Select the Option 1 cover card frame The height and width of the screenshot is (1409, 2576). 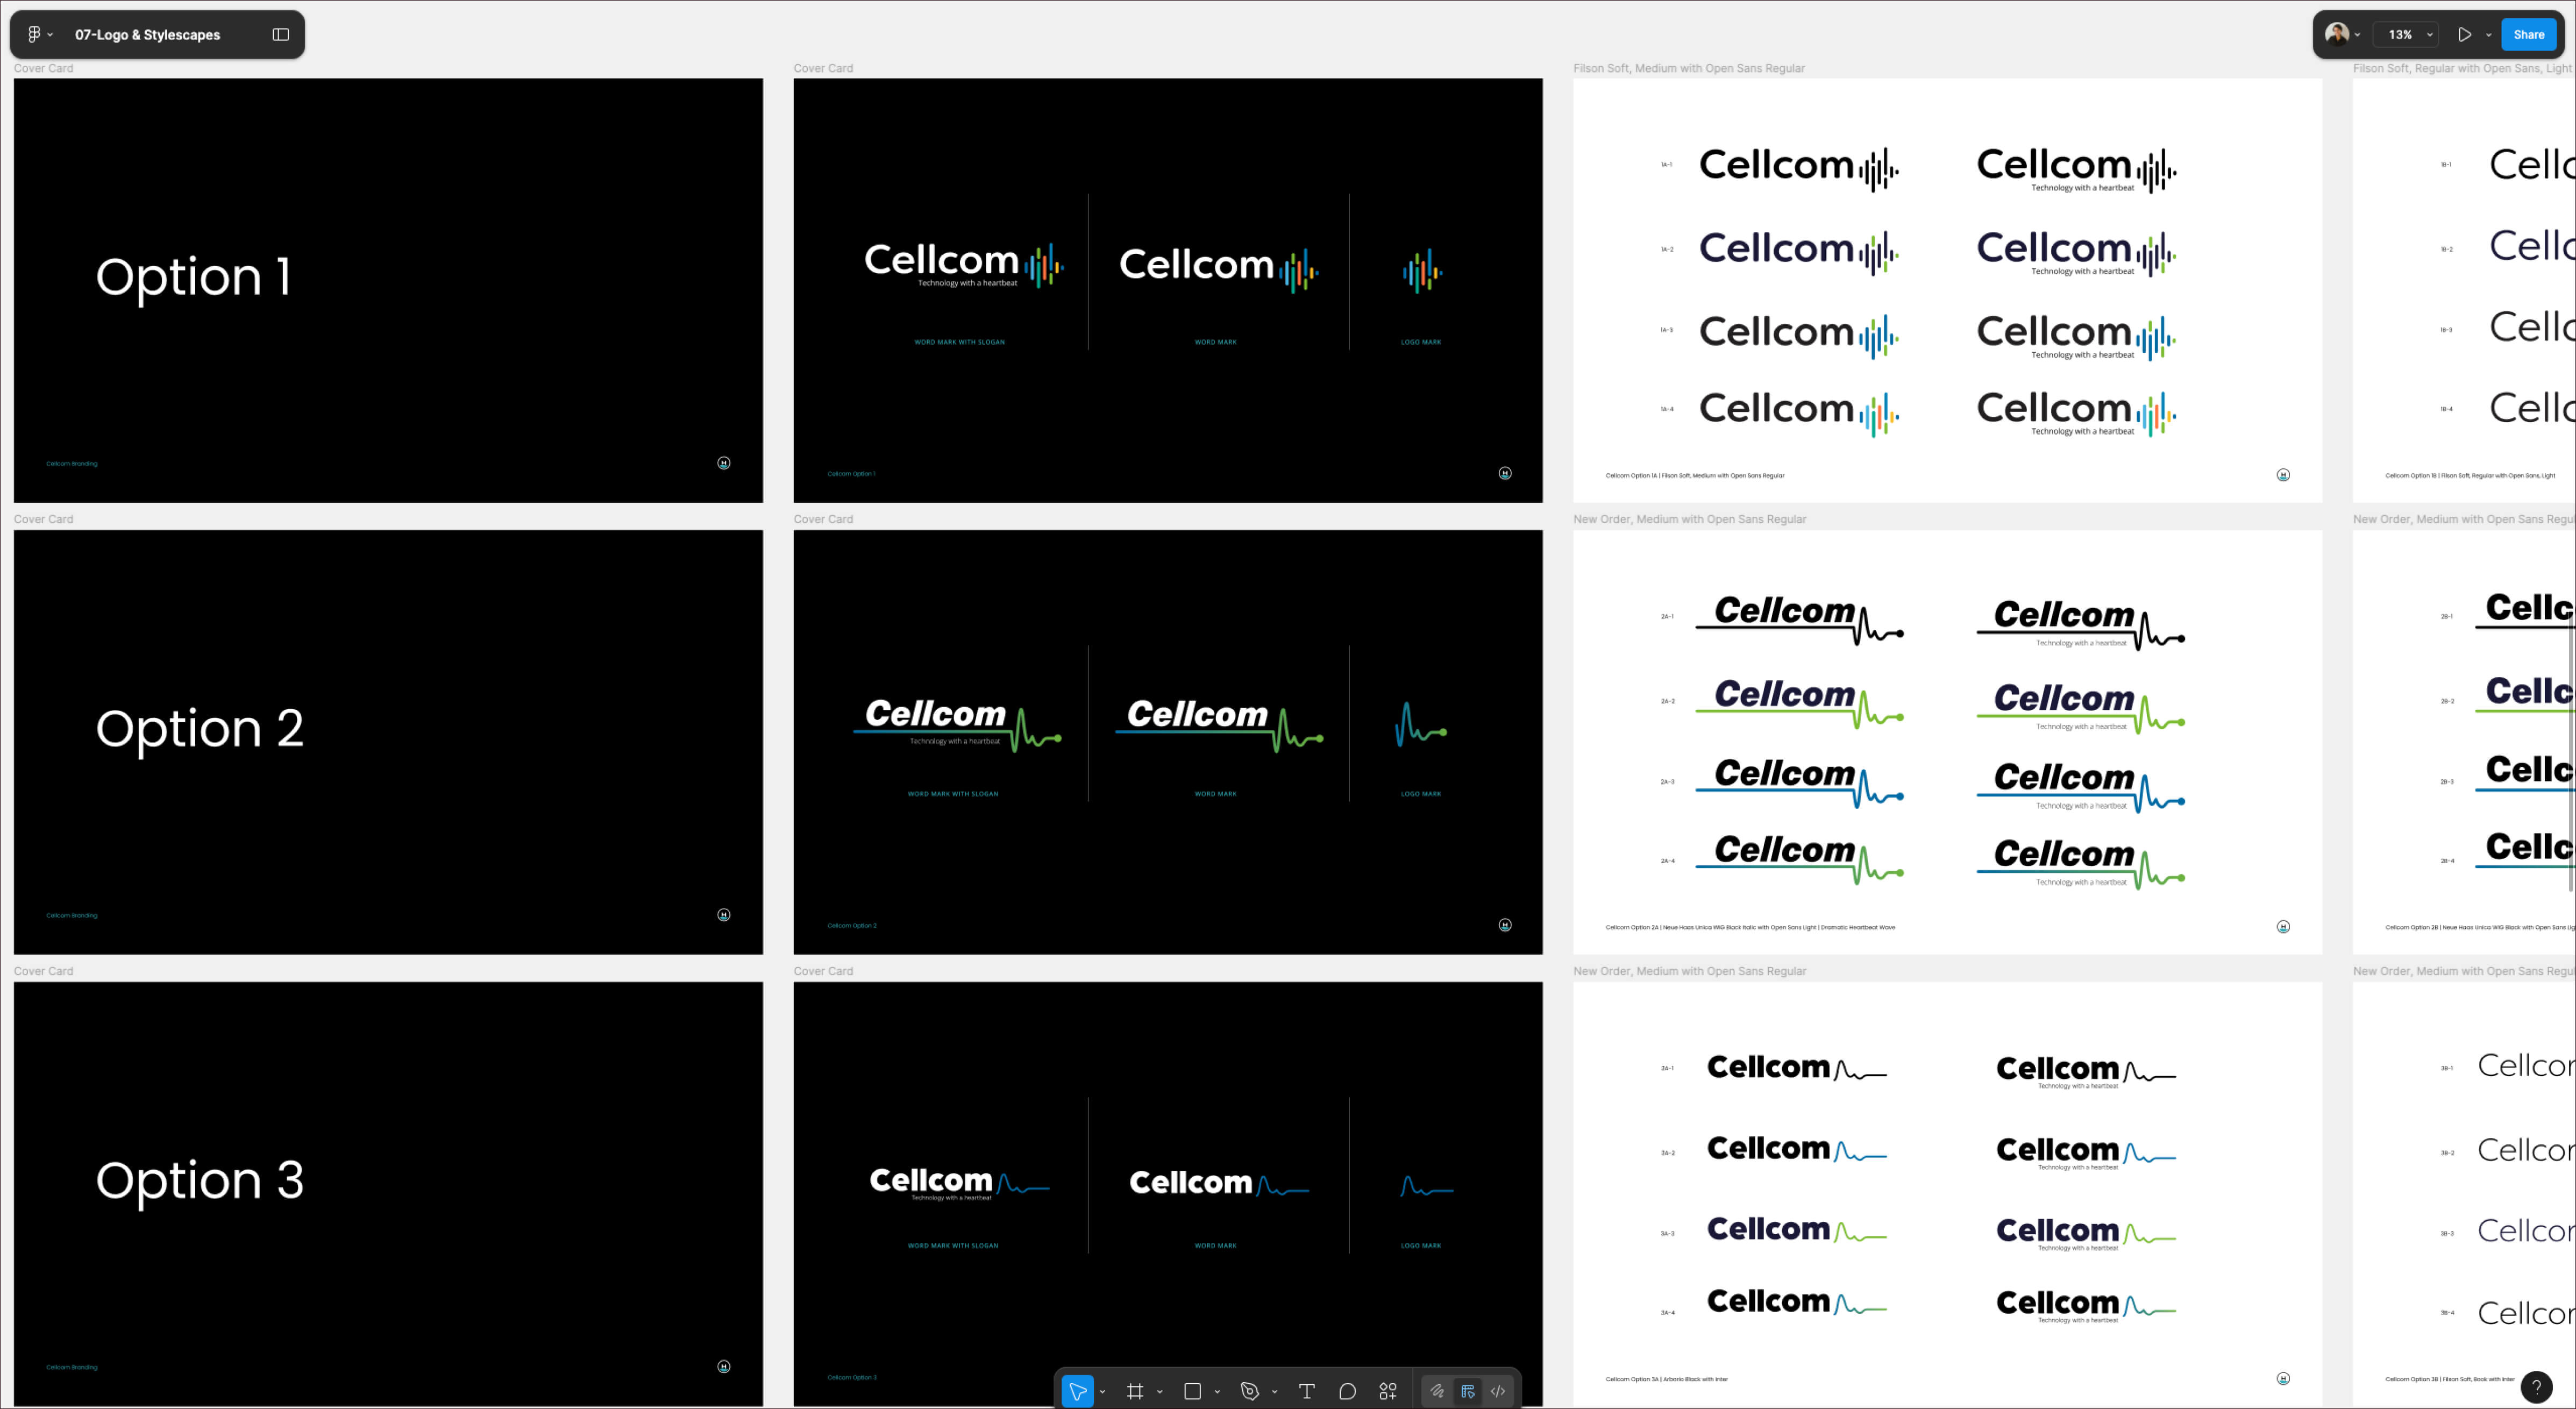click(388, 290)
